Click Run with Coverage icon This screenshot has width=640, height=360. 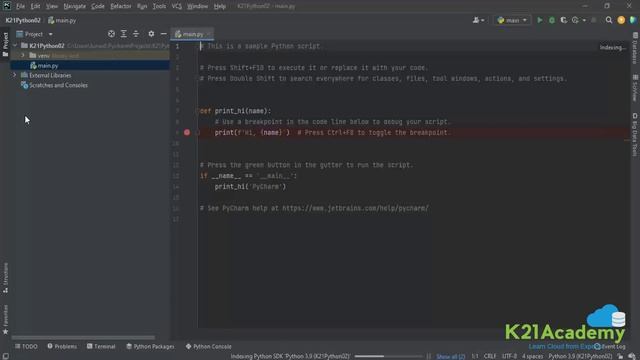pos(564,20)
